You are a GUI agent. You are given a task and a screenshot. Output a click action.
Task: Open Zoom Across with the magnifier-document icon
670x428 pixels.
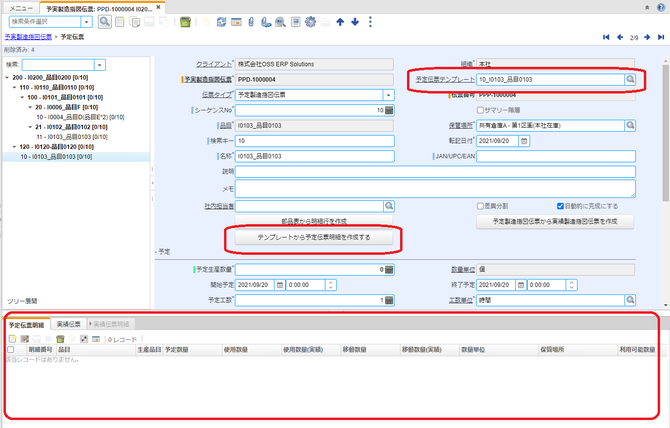tap(280, 22)
